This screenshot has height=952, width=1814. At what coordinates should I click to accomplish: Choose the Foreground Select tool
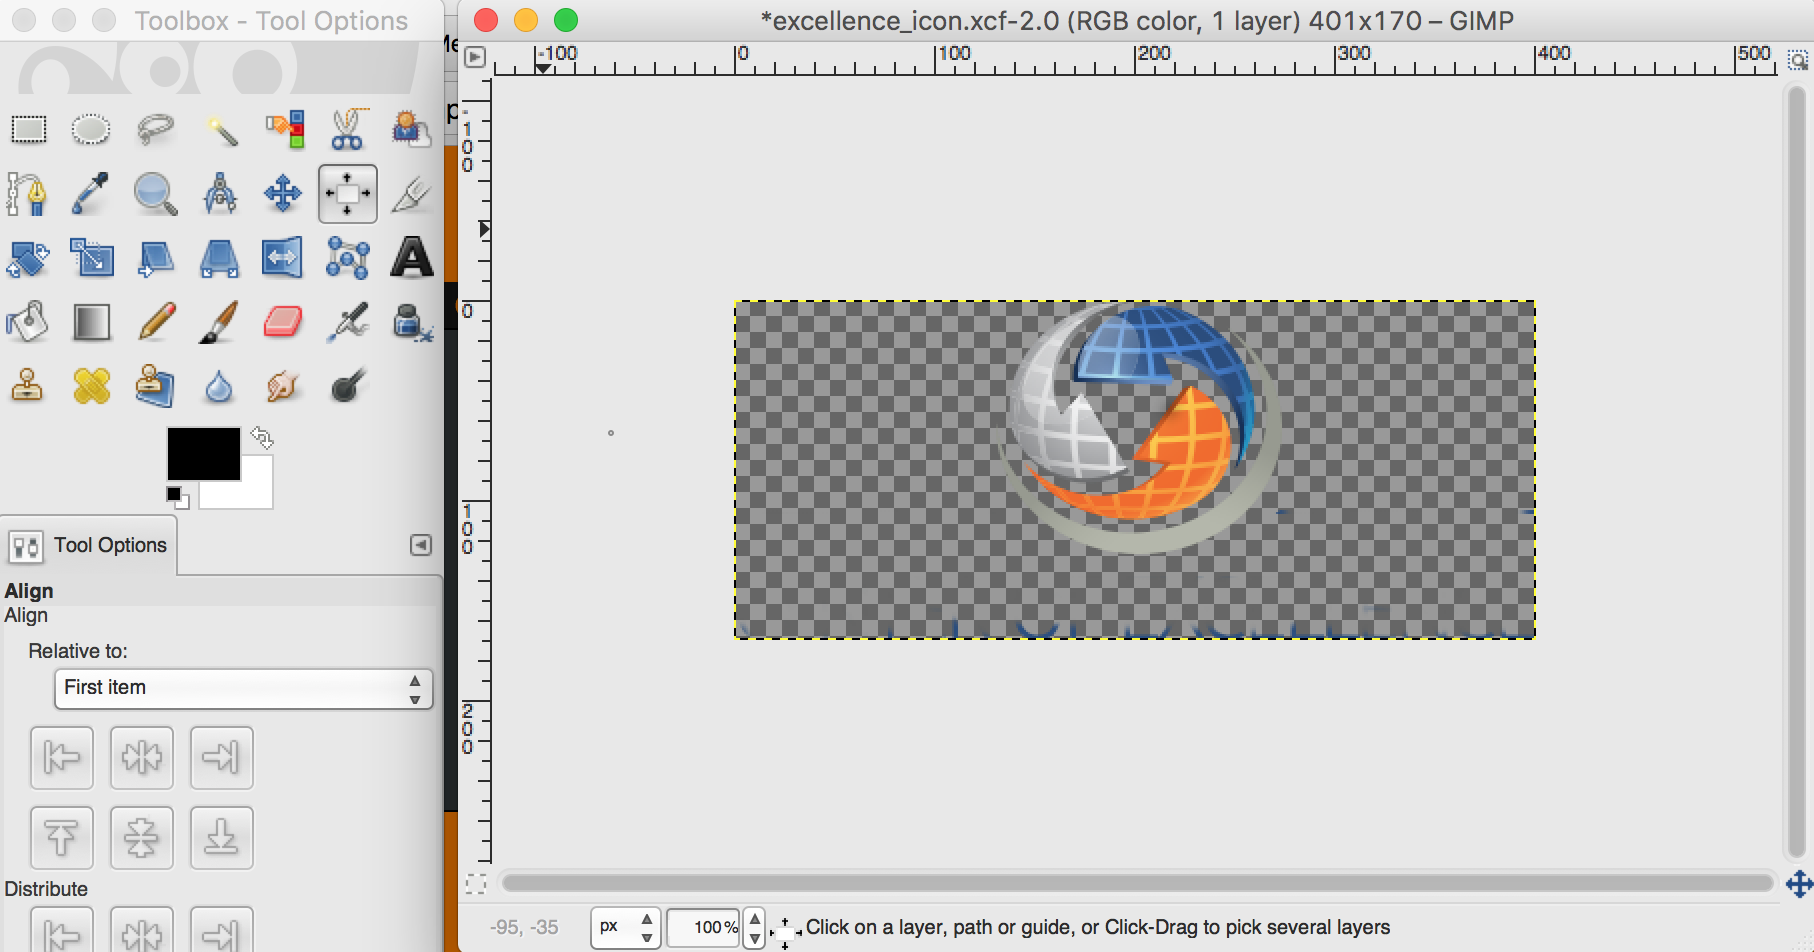pos(411,129)
